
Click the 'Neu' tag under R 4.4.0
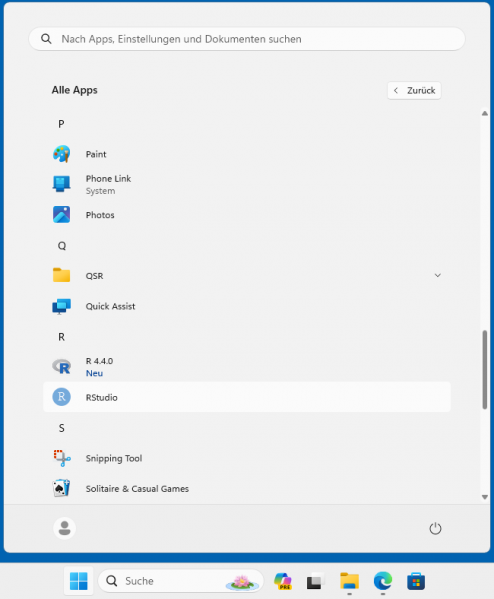(x=94, y=373)
